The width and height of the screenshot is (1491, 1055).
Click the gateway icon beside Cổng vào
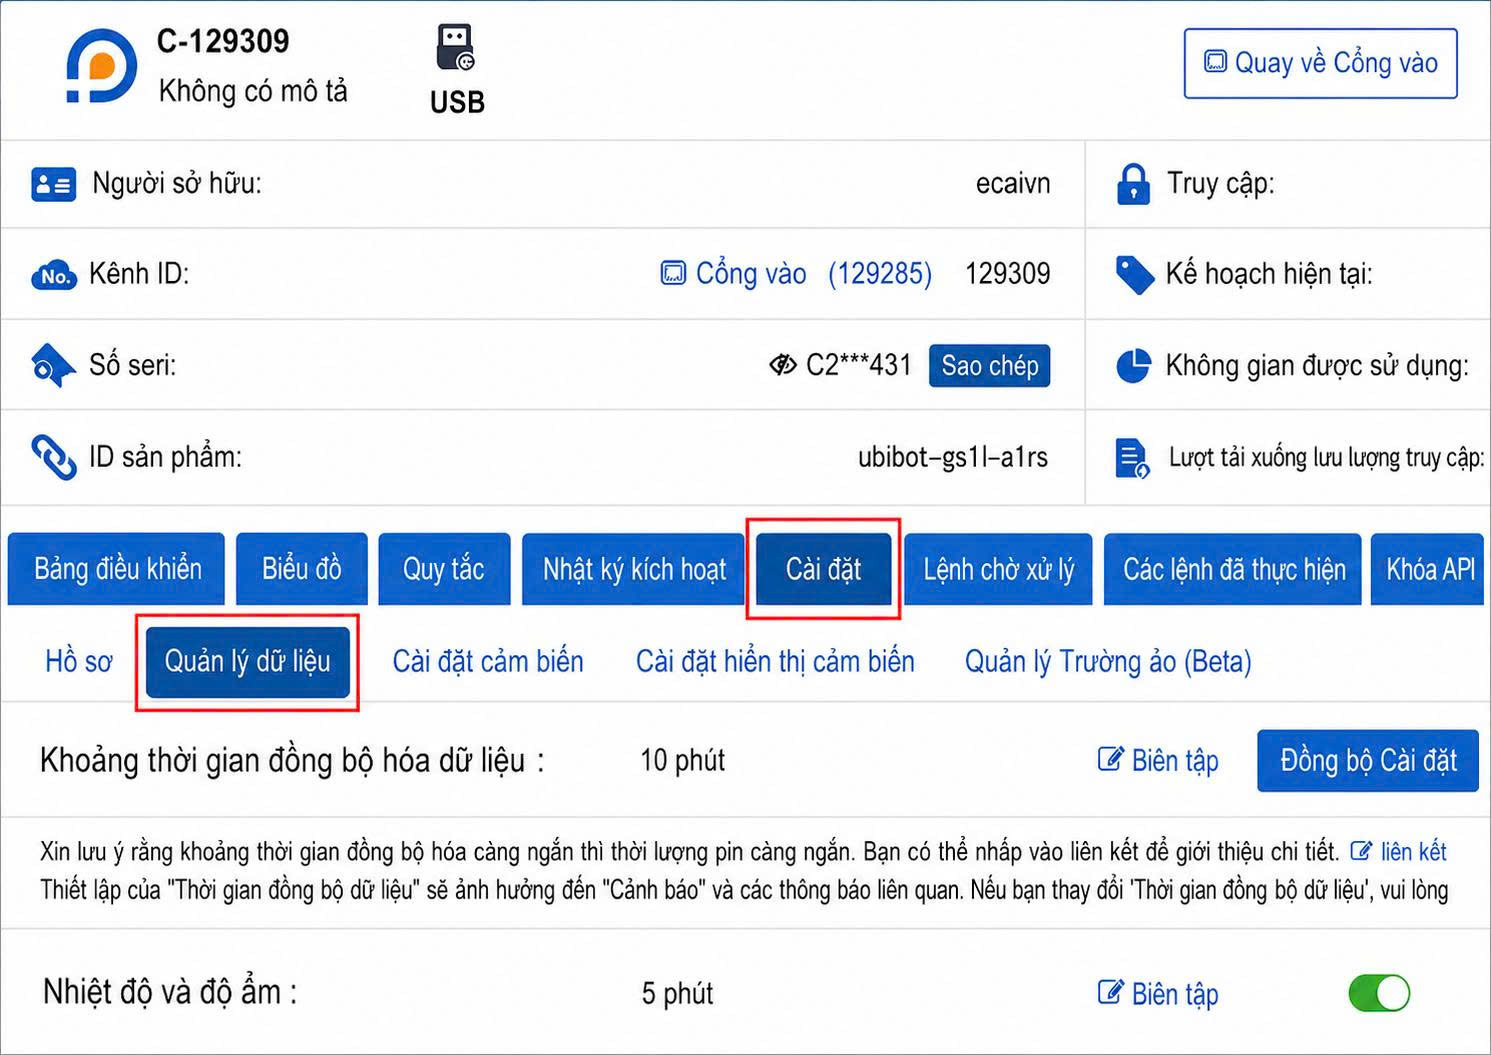(x=673, y=273)
